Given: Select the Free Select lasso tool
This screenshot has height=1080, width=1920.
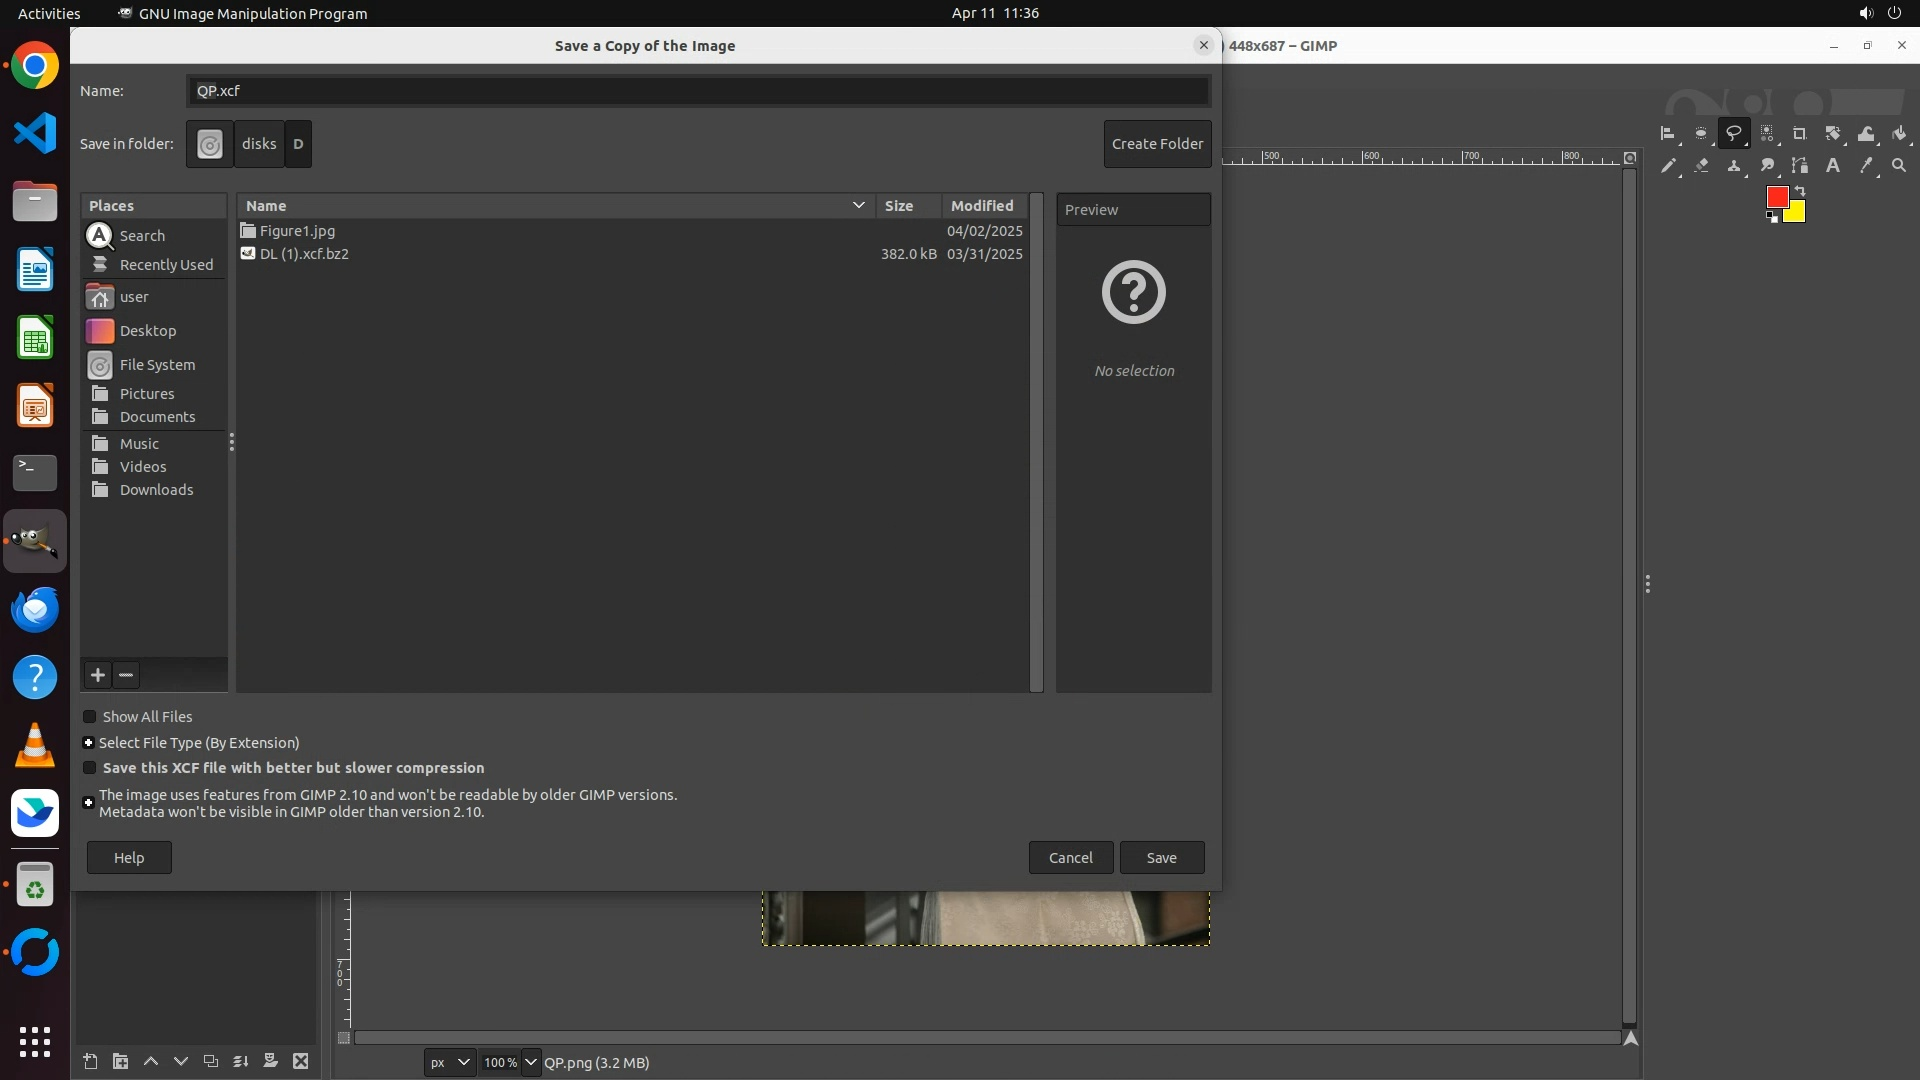Looking at the screenshot, I should [x=1733, y=133].
